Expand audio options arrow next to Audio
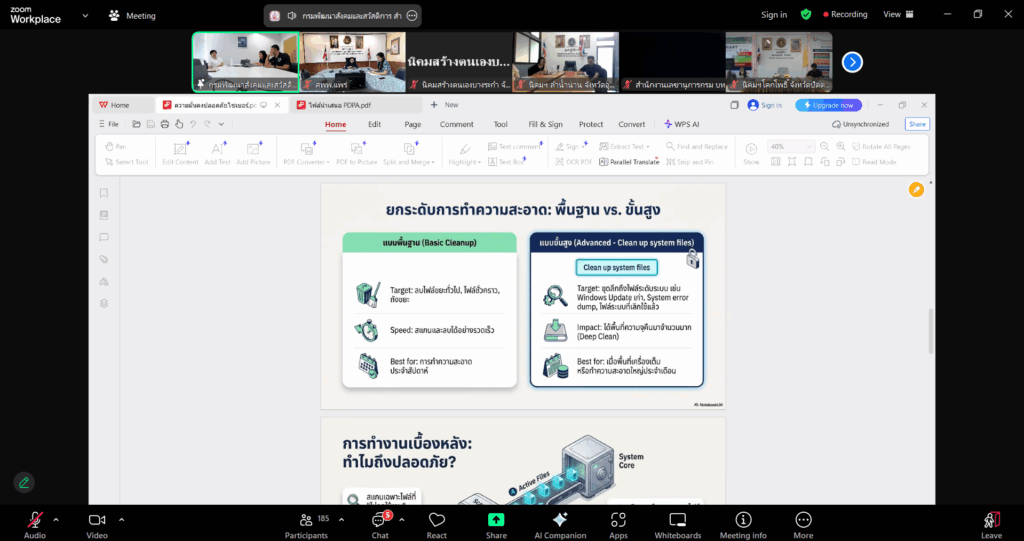 56,519
